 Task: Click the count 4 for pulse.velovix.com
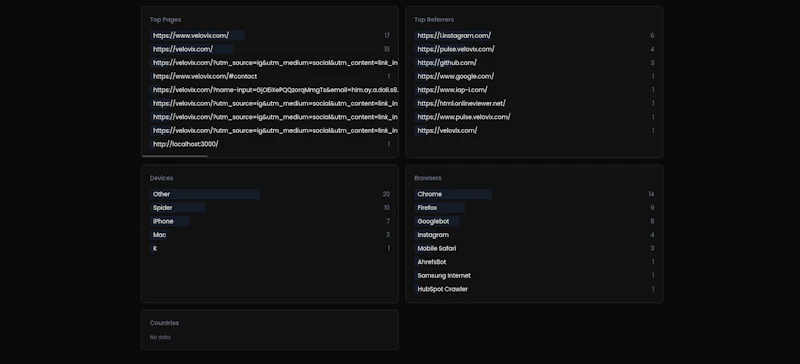click(652, 50)
